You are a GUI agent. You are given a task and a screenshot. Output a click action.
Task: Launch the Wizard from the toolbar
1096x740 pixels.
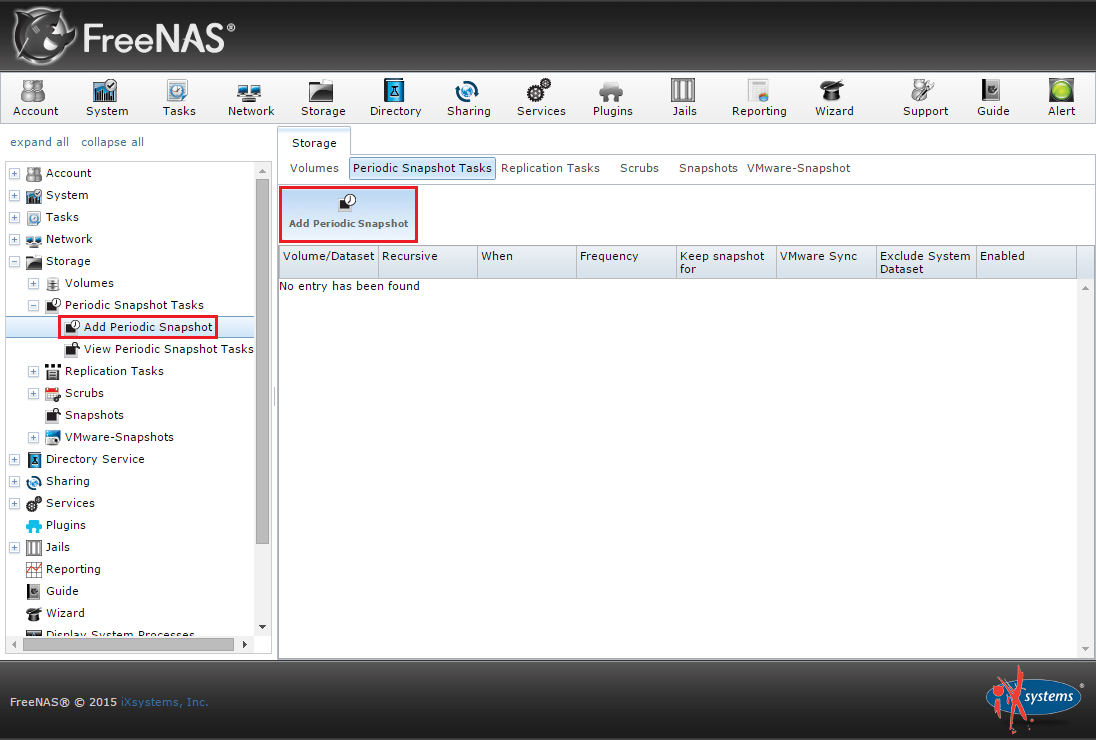click(x=834, y=97)
